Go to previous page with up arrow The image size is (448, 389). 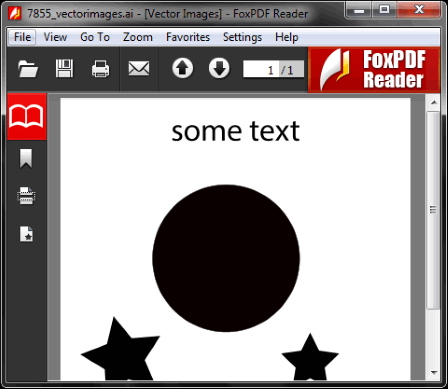point(182,68)
